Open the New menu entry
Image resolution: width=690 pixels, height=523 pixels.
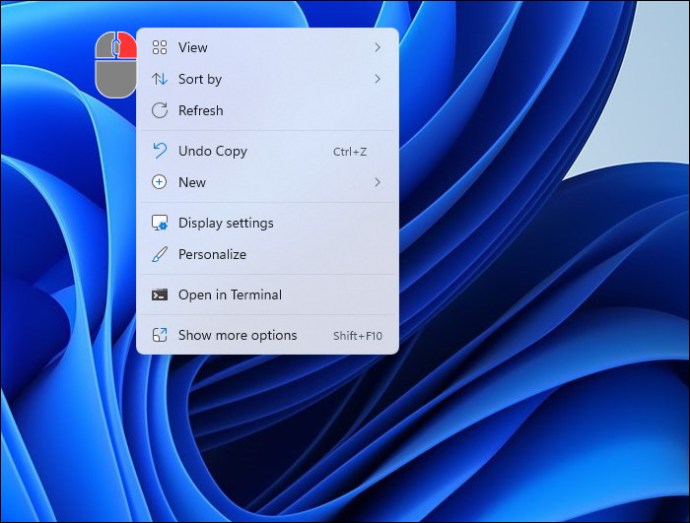tap(267, 182)
